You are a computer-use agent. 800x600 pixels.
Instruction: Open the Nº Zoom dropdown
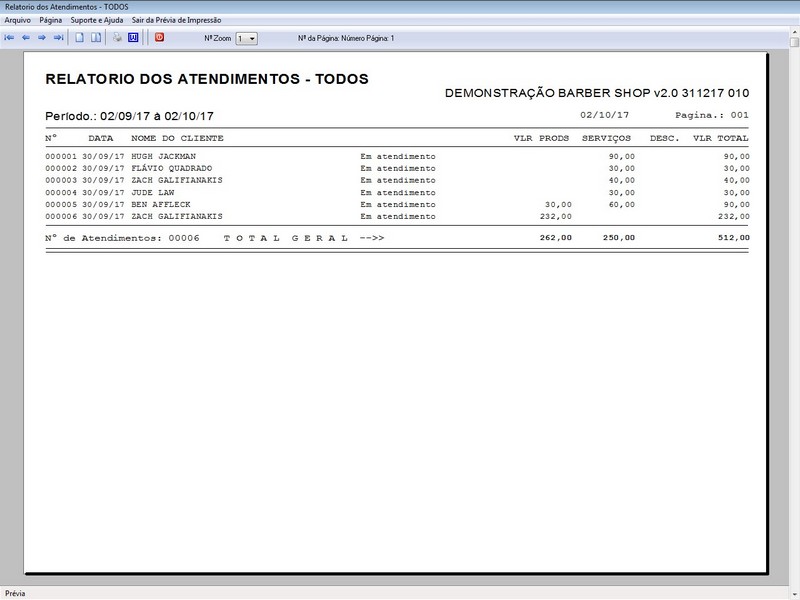coord(246,38)
